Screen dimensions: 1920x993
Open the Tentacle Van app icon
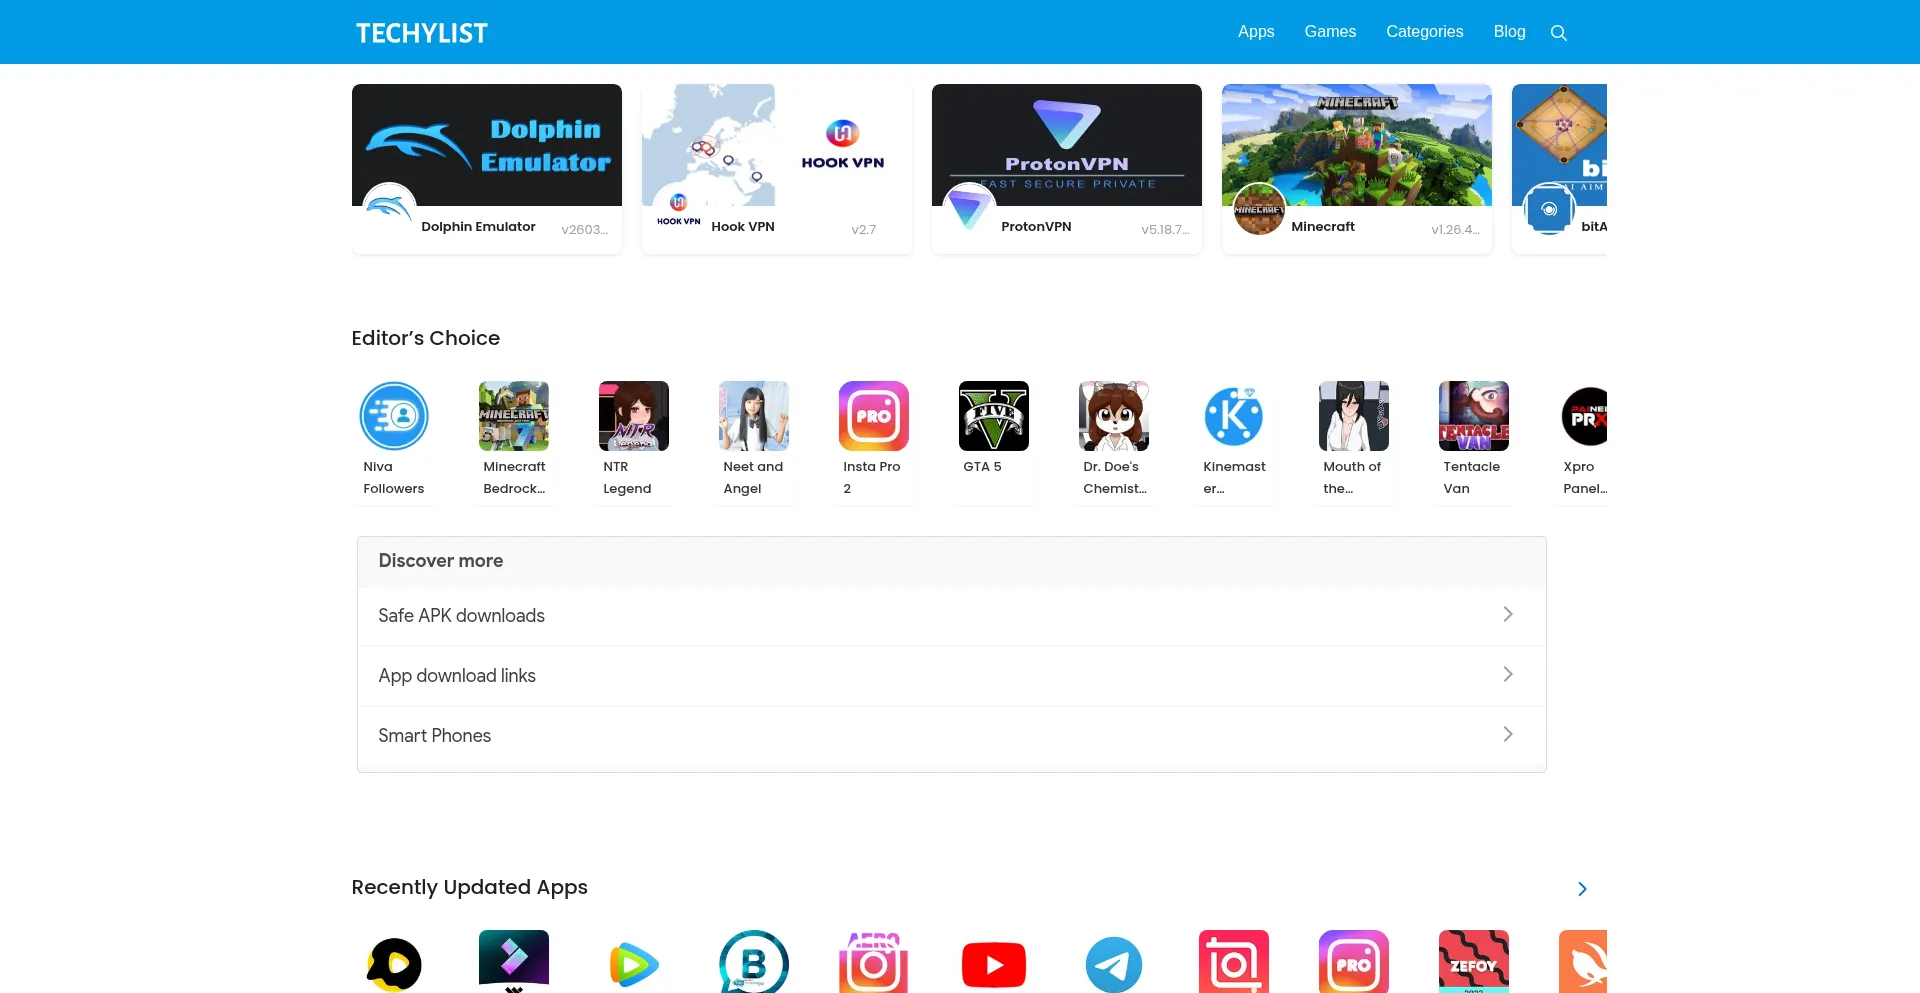tap(1474, 416)
